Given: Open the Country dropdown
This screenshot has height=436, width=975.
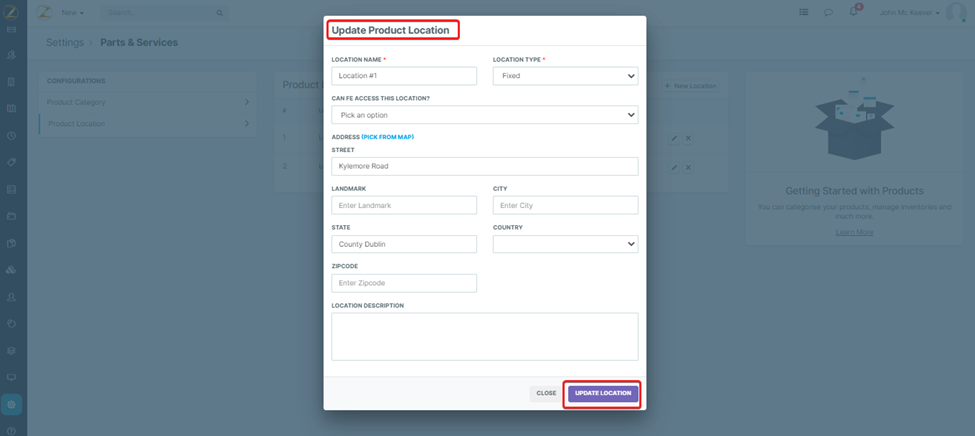Looking at the screenshot, I should pos(565,244).
